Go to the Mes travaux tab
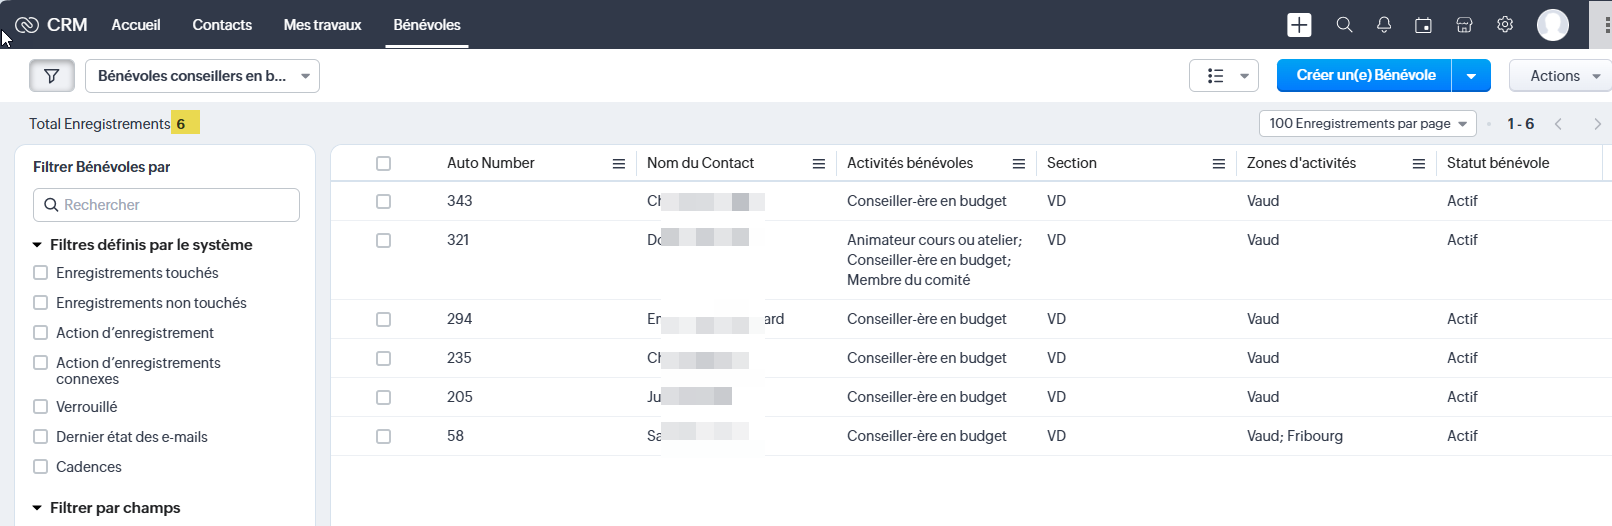The image size is (1612, 526). click(322, 25)
